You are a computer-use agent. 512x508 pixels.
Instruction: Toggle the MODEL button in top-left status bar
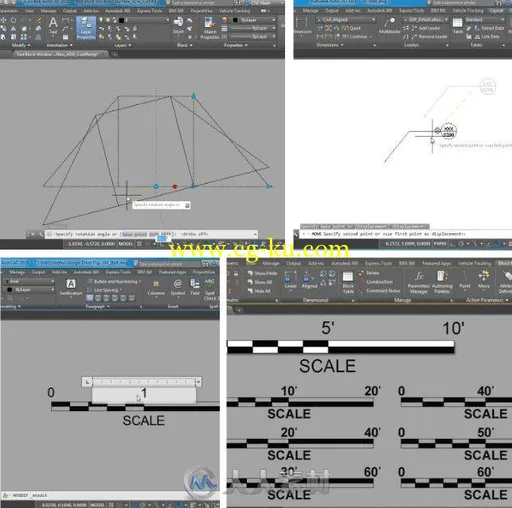point(126,244)
